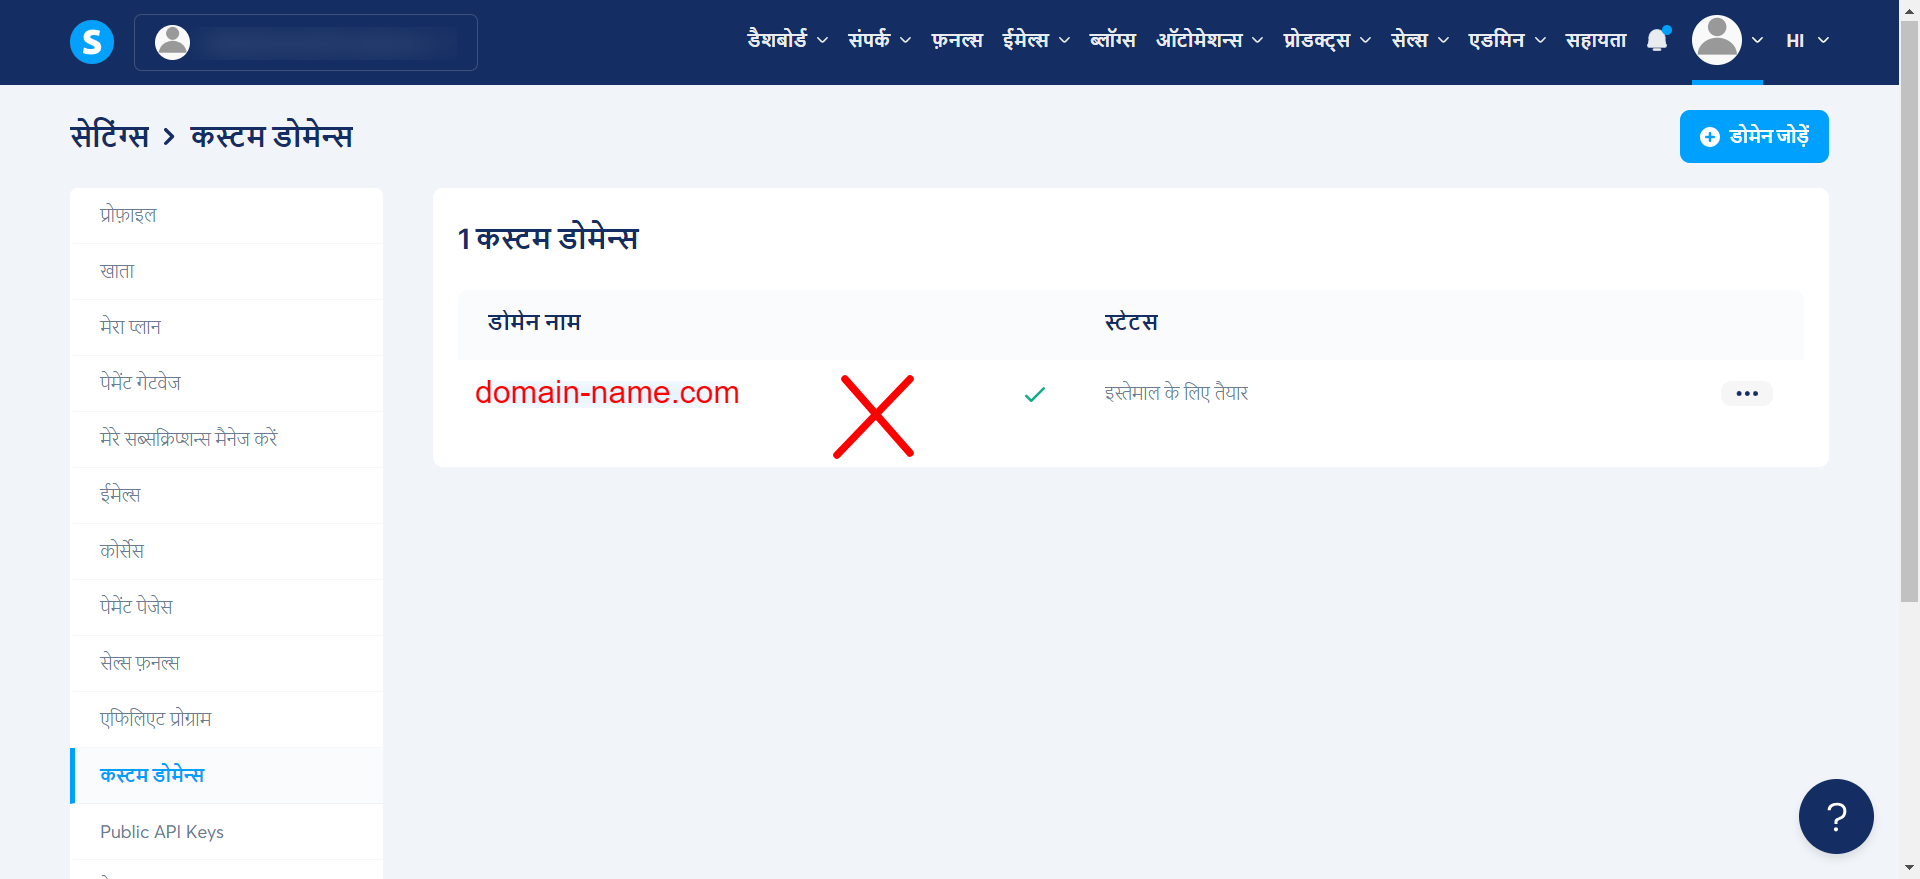Click the page vertical scrollbar
The width and height of the screenshot is (1920, 879).
[x=1909, y=311]
